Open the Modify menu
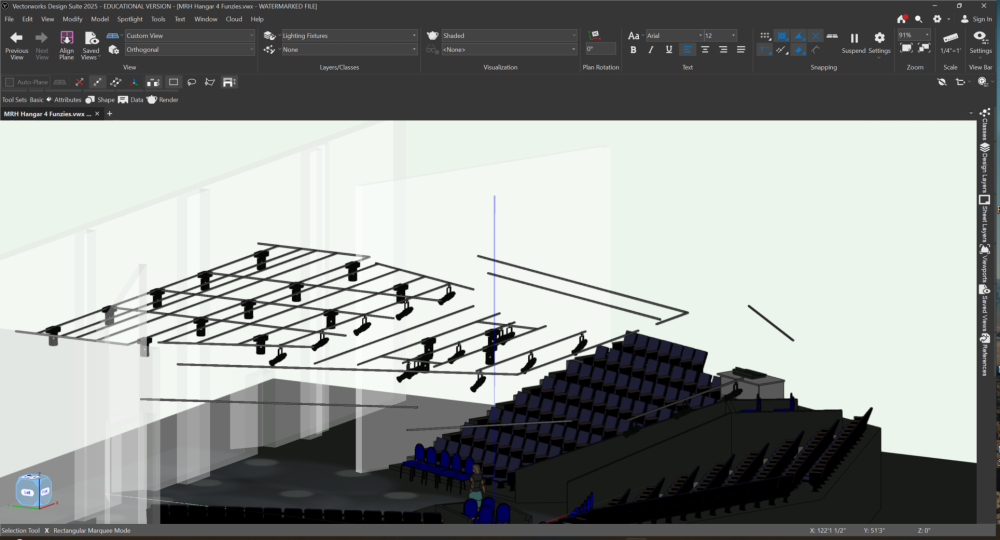 tap(73, 19)
